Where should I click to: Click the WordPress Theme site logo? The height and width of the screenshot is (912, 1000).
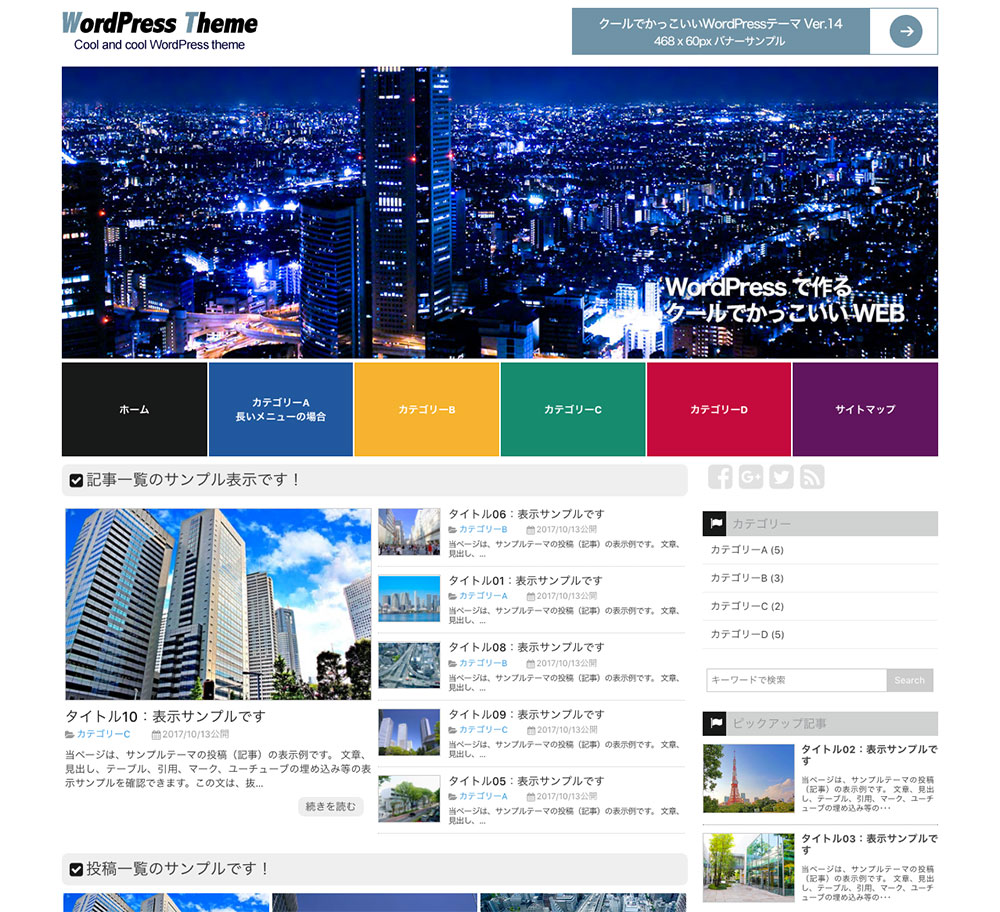click(159, 31)
